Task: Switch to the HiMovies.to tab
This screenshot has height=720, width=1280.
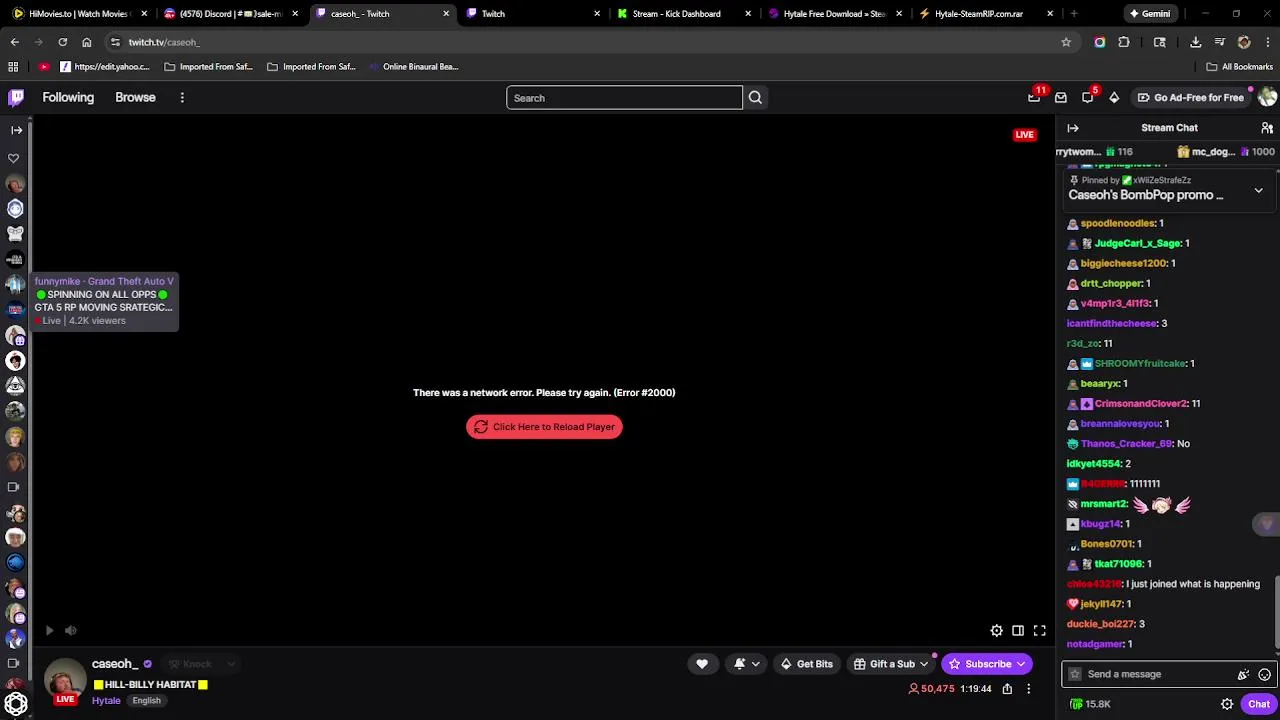Action: click(78, 14)
